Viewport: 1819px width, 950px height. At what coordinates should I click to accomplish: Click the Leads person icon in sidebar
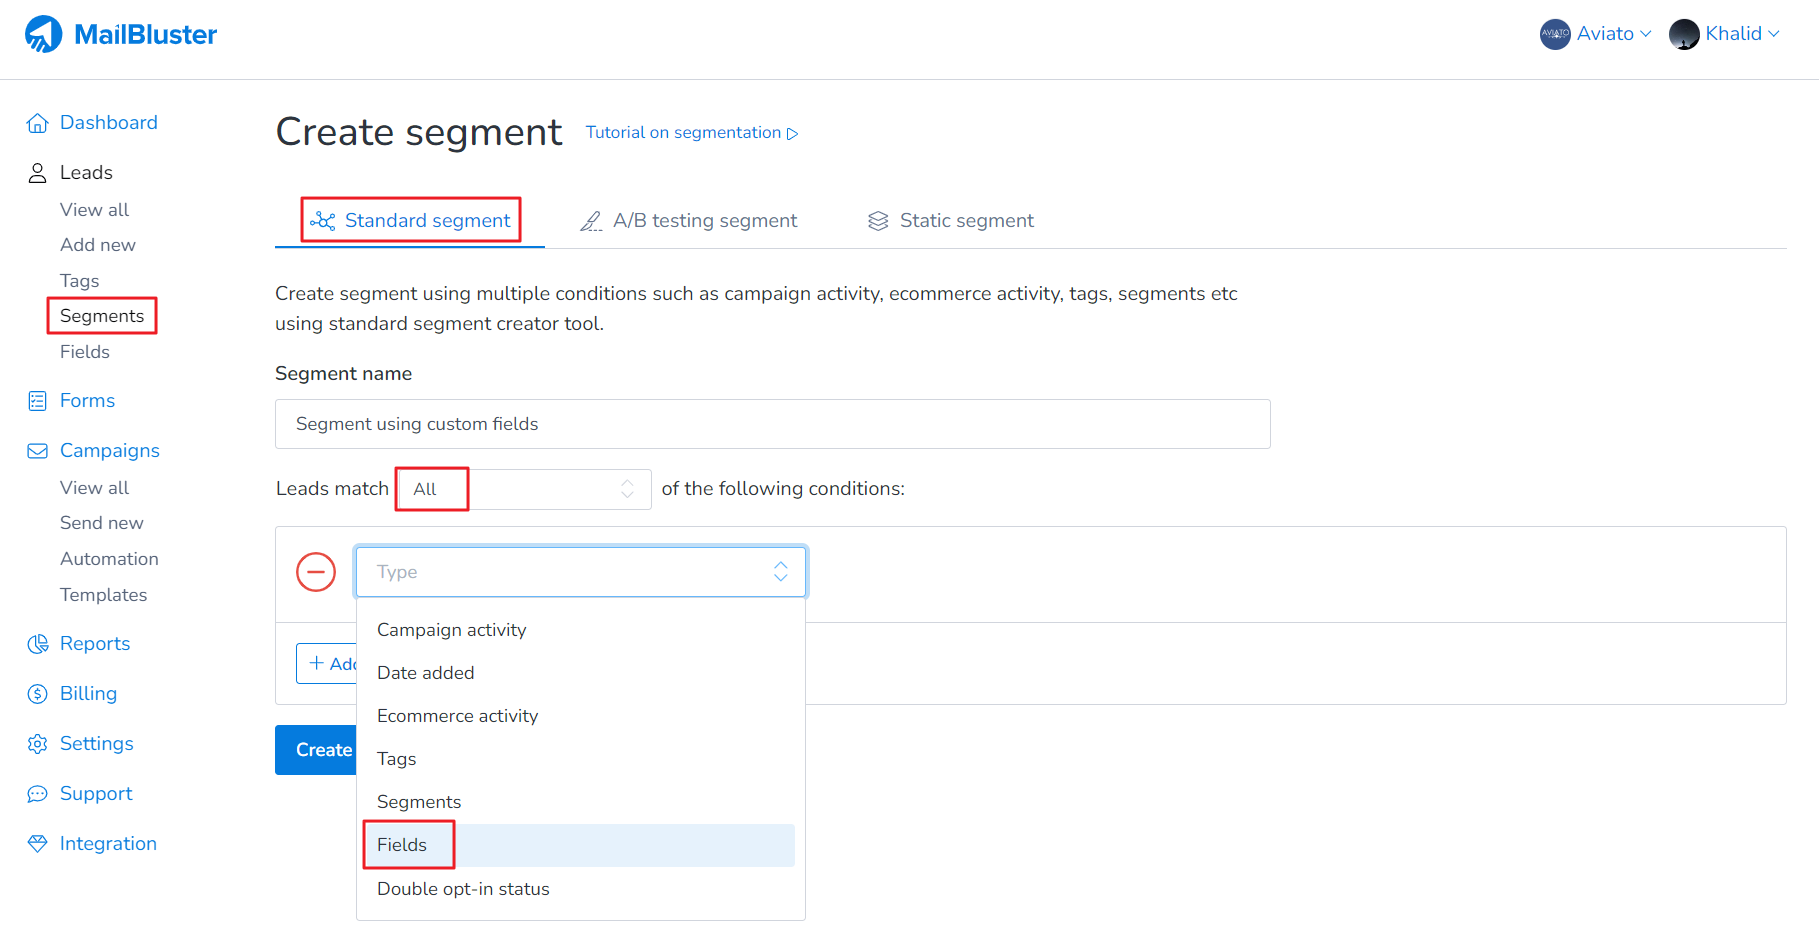(37, 172)
